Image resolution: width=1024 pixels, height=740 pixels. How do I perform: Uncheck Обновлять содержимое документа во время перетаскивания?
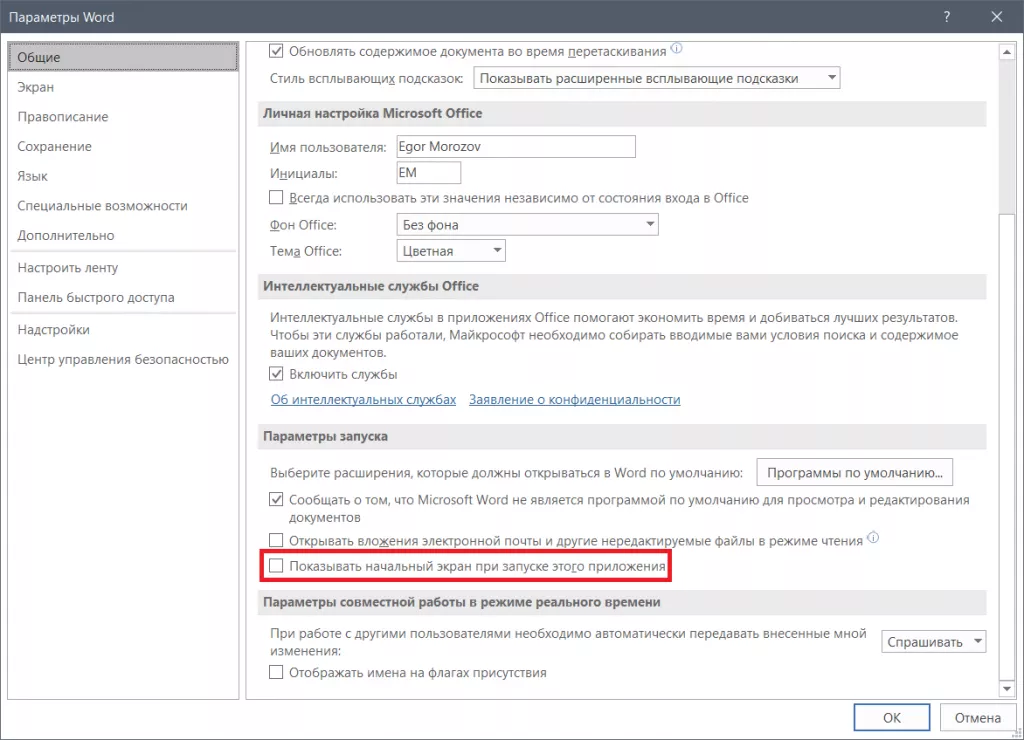pos(276,51)
